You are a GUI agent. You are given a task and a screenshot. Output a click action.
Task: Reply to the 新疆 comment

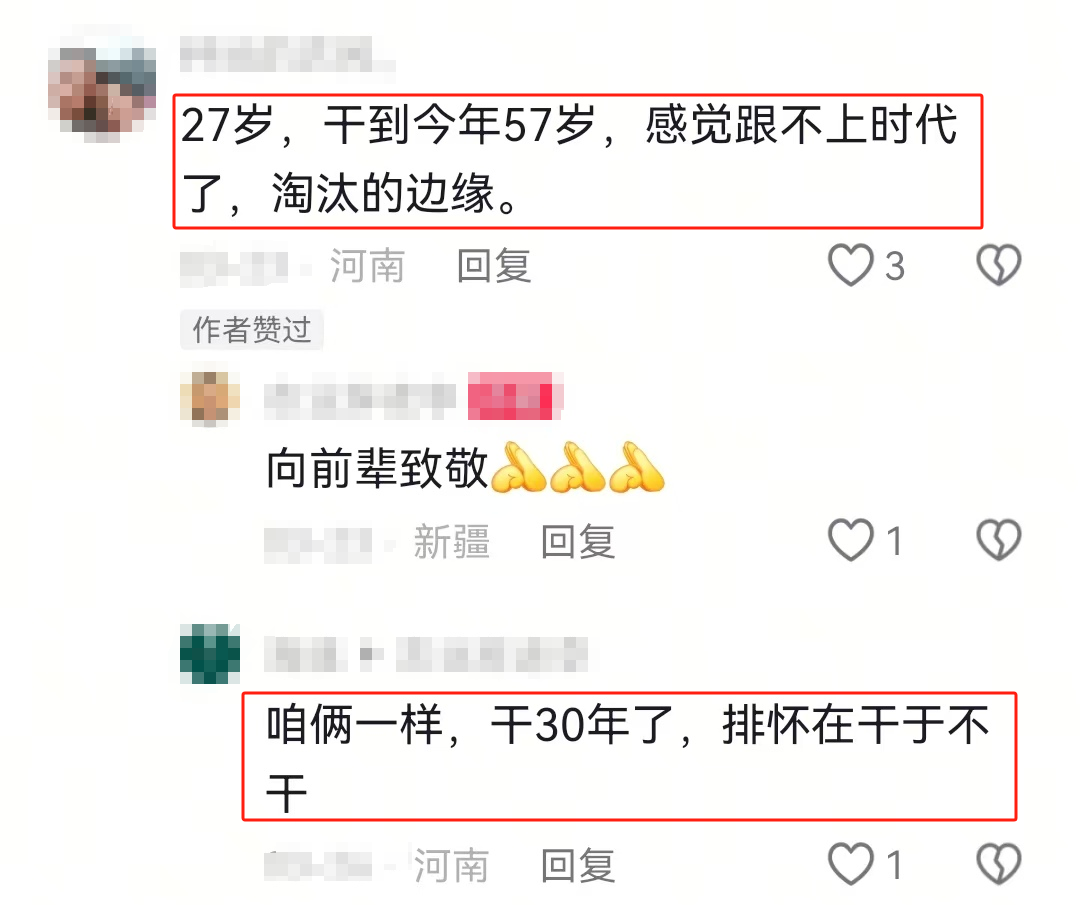click(x=578, y=541)
